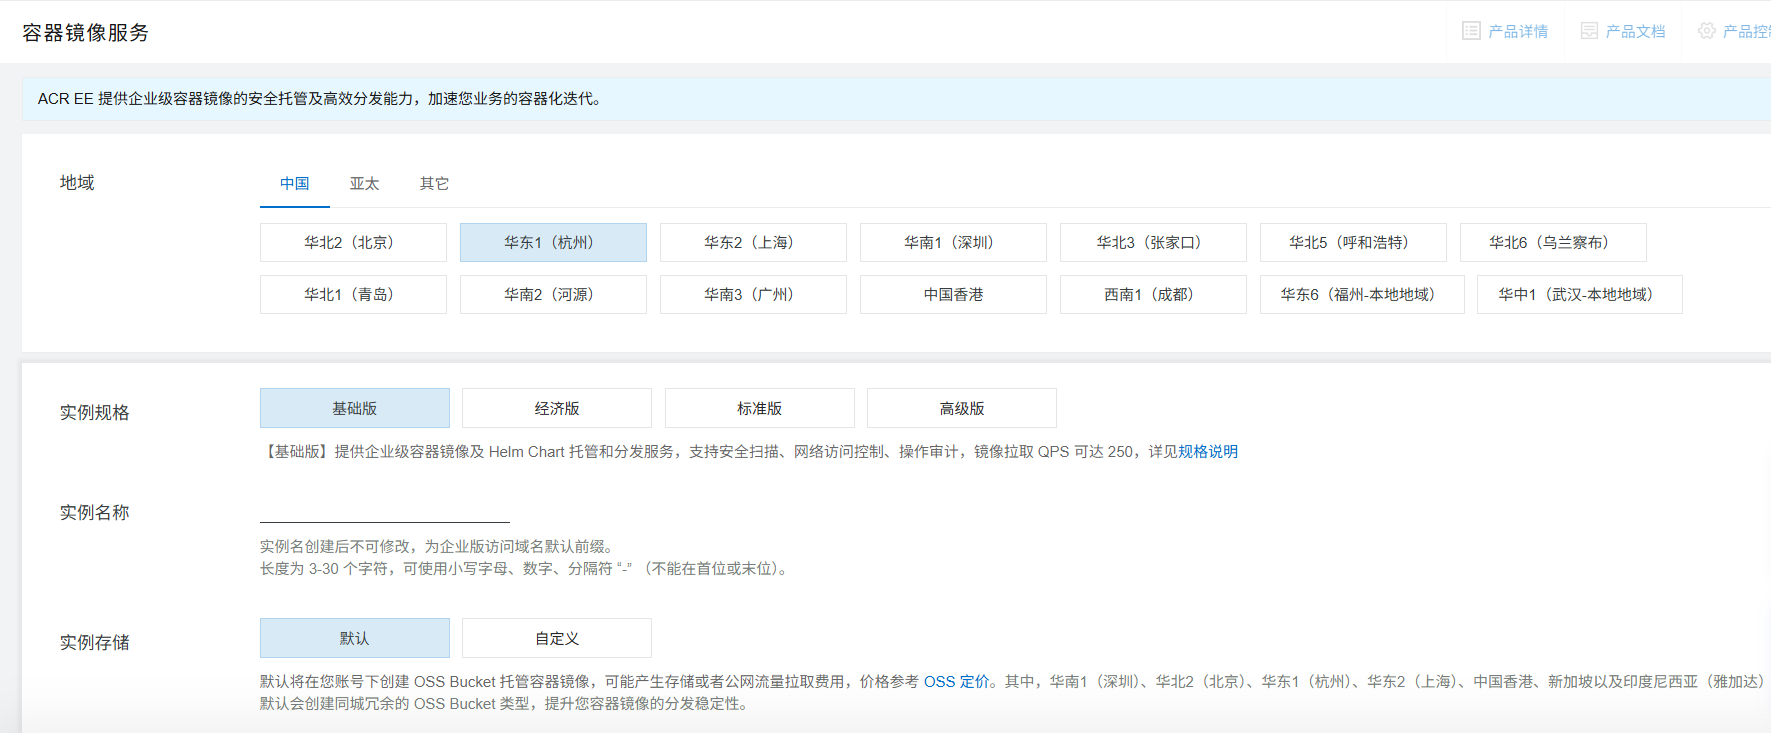
Task: Switch to the 亚太 region tab
Action: 364,184
